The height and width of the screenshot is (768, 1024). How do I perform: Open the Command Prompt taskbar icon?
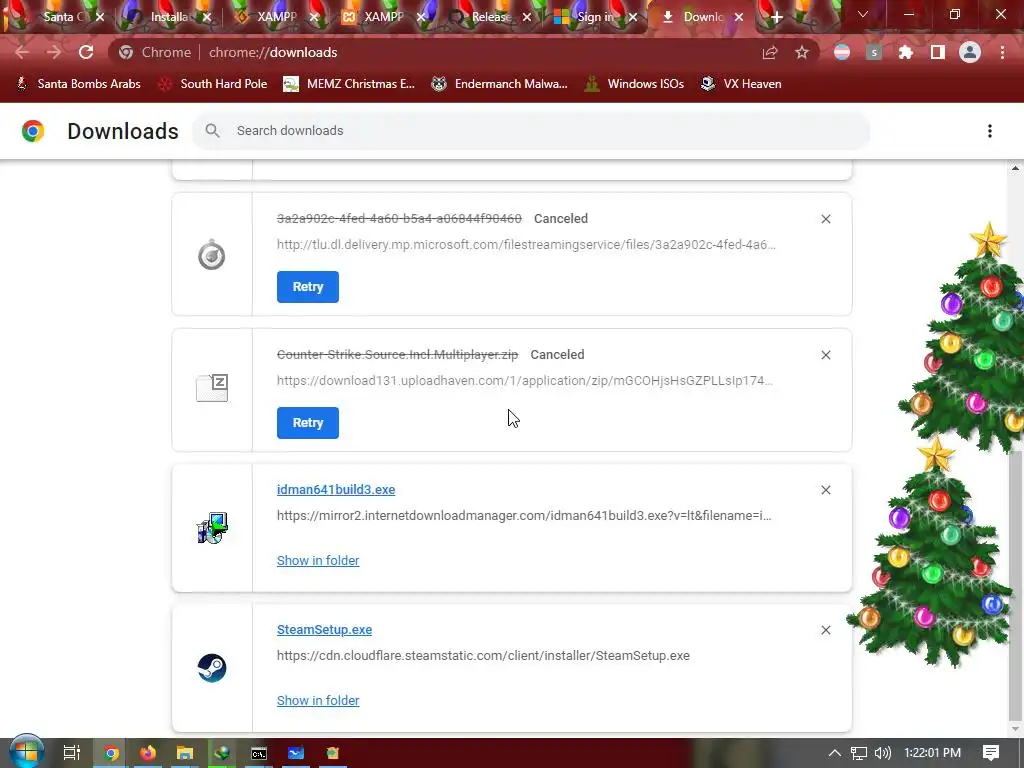[259, 753]
